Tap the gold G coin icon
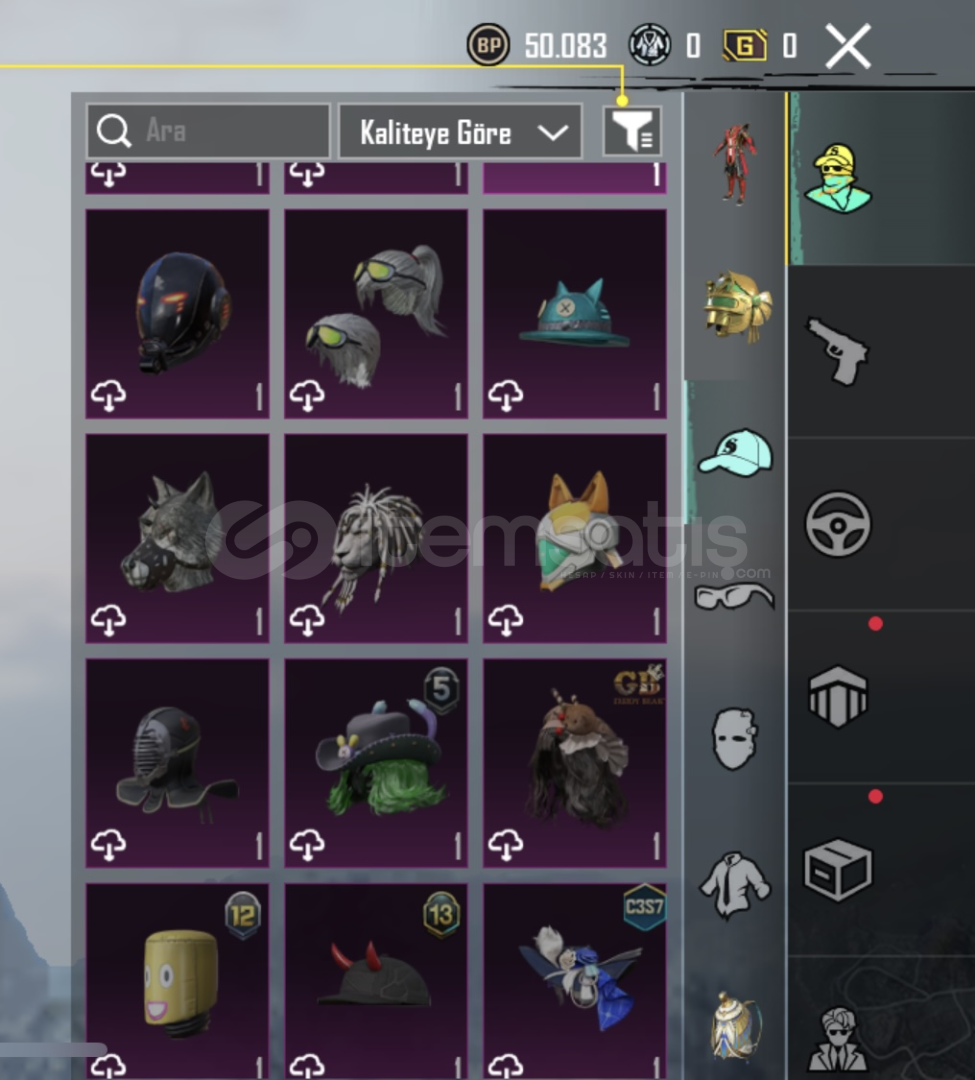The image size is (975, 1080). click(x=744, y=46)
